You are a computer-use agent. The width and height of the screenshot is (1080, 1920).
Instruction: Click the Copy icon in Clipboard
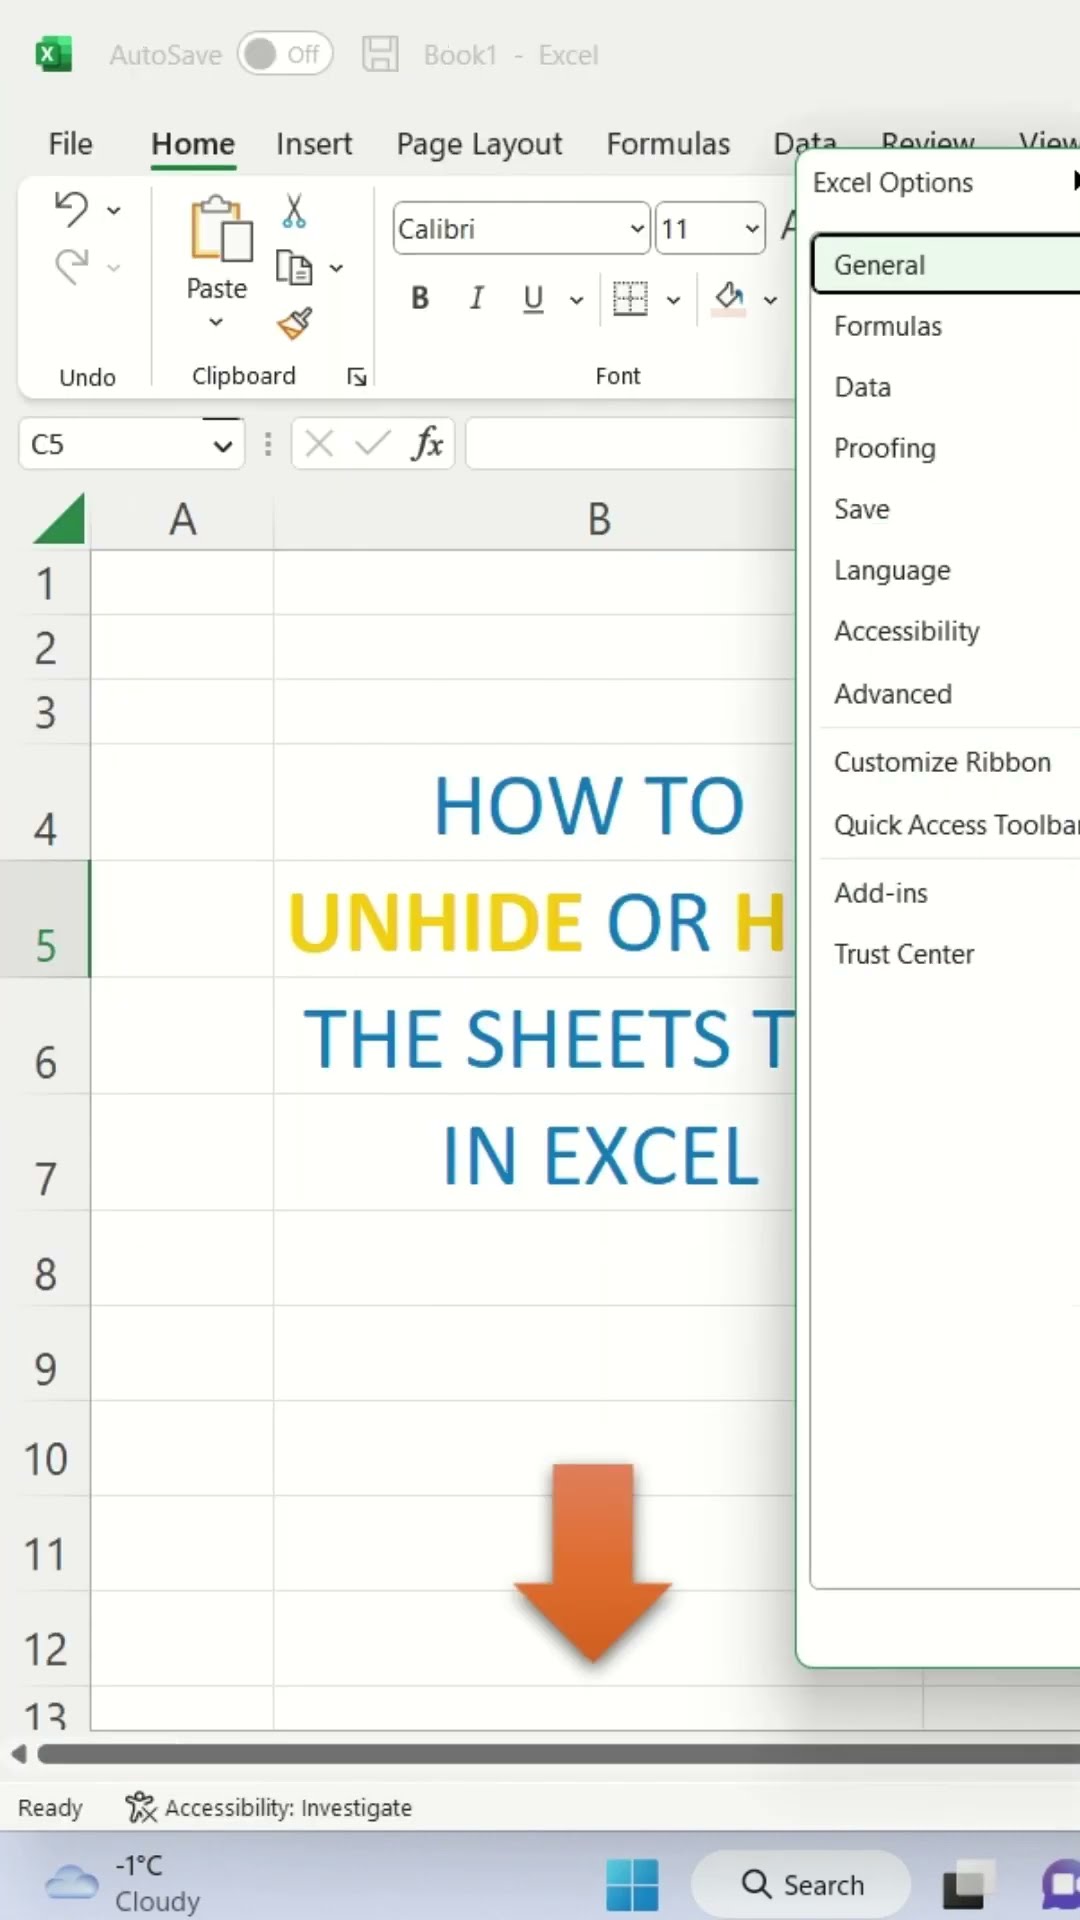pyautogui.click(x=294, y=268)
